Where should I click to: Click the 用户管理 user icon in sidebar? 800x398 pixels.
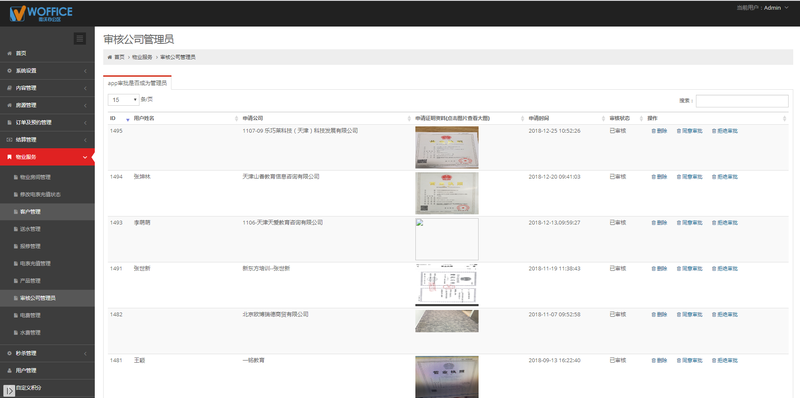[10, 370]
